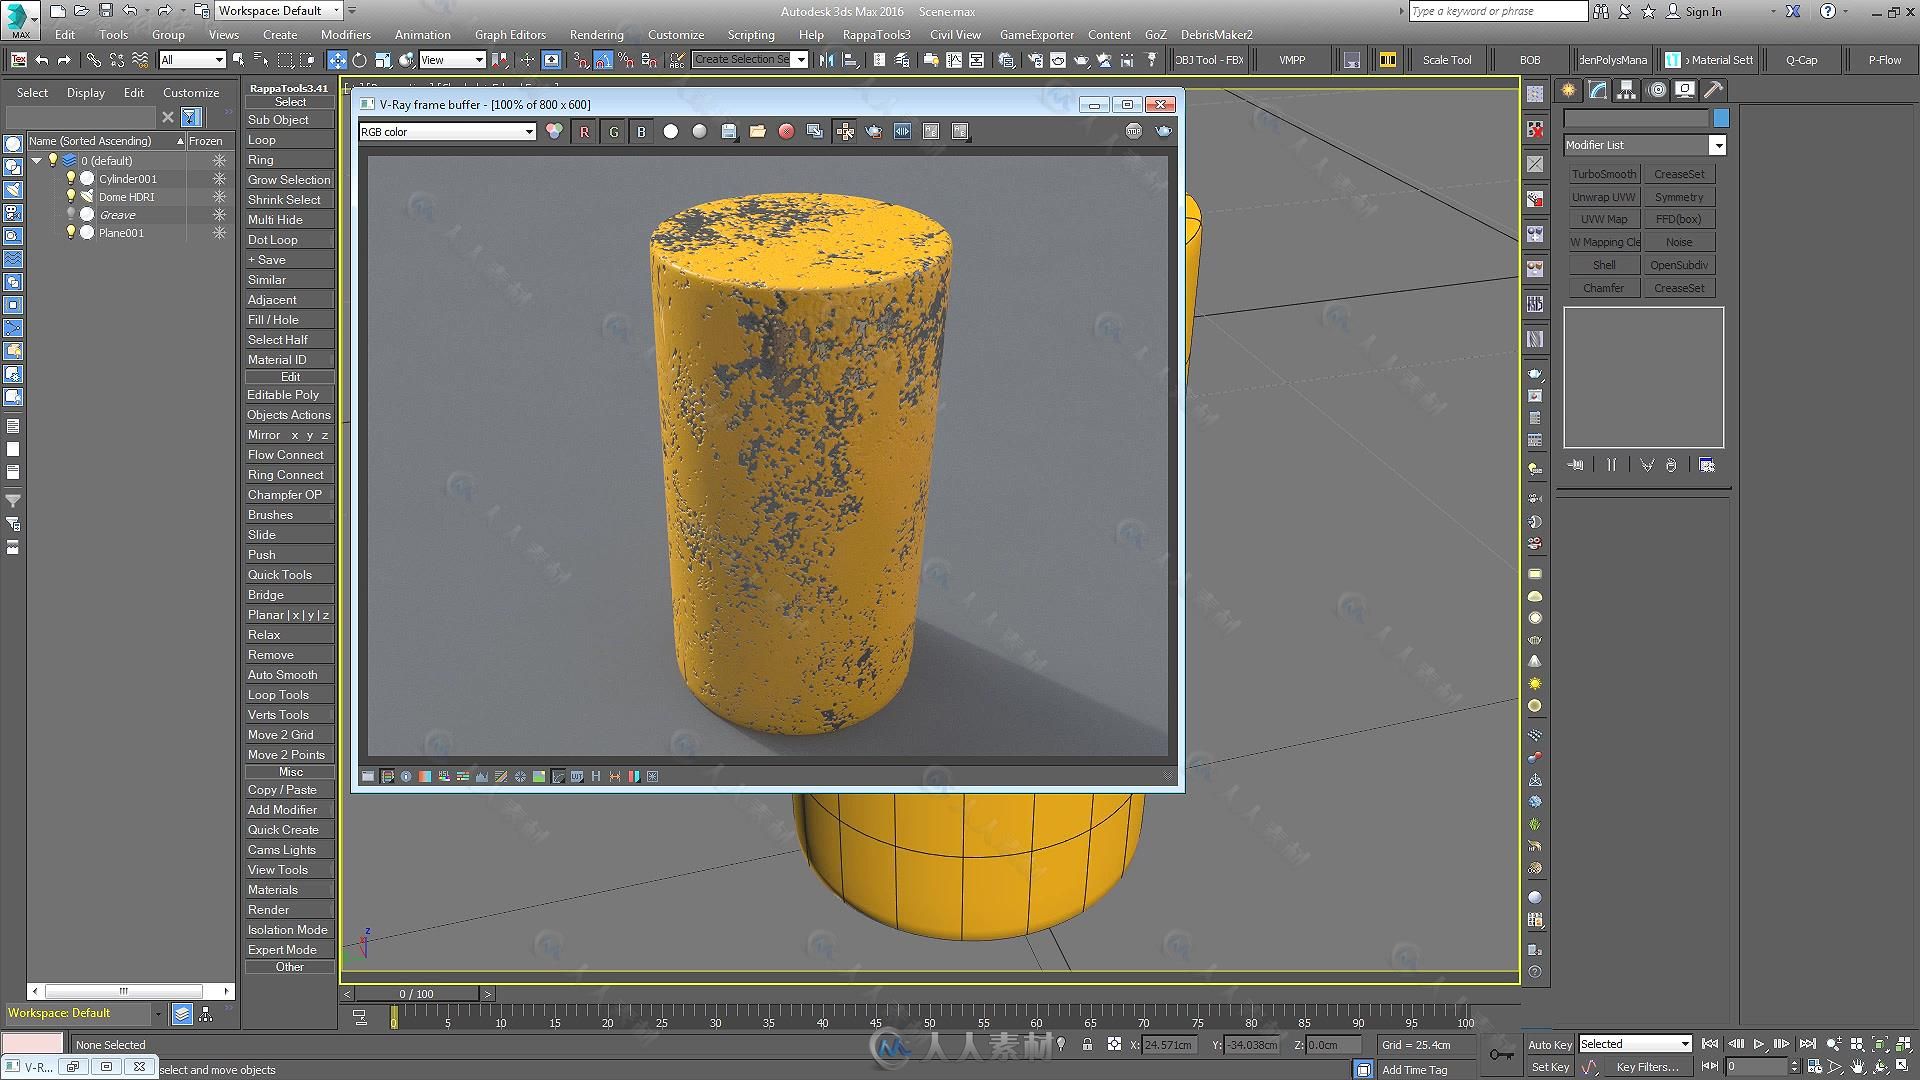This screenshot has height=1080, width=1920.
Task: Click the Editable Poly button
Action: [282, 394]
